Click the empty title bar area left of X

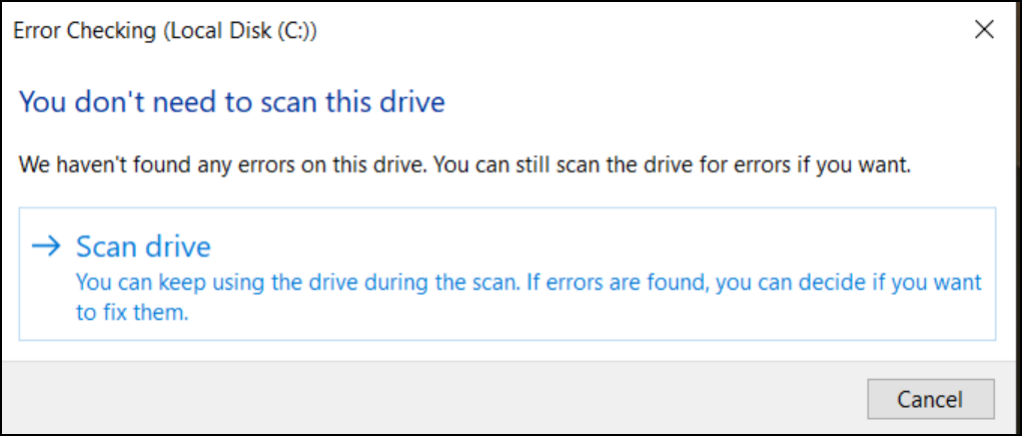click(650, 31)
